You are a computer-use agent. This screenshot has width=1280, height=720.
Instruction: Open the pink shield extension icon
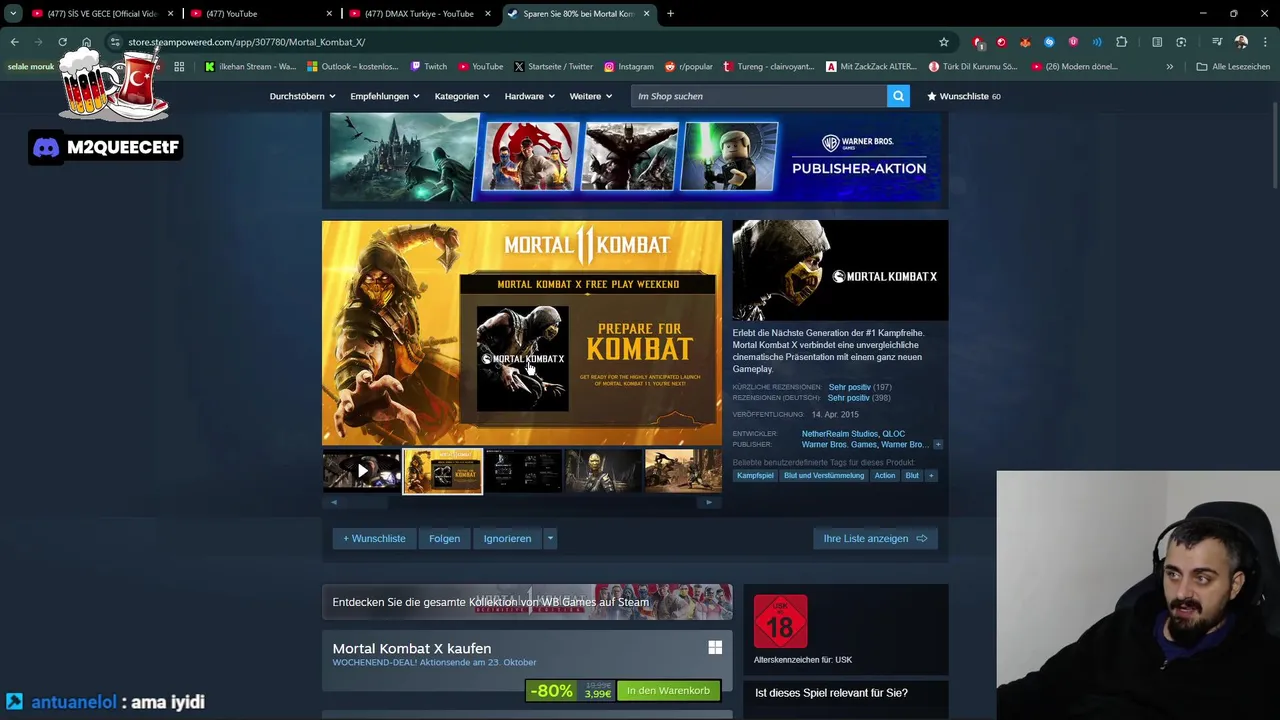click(1073, 42)
